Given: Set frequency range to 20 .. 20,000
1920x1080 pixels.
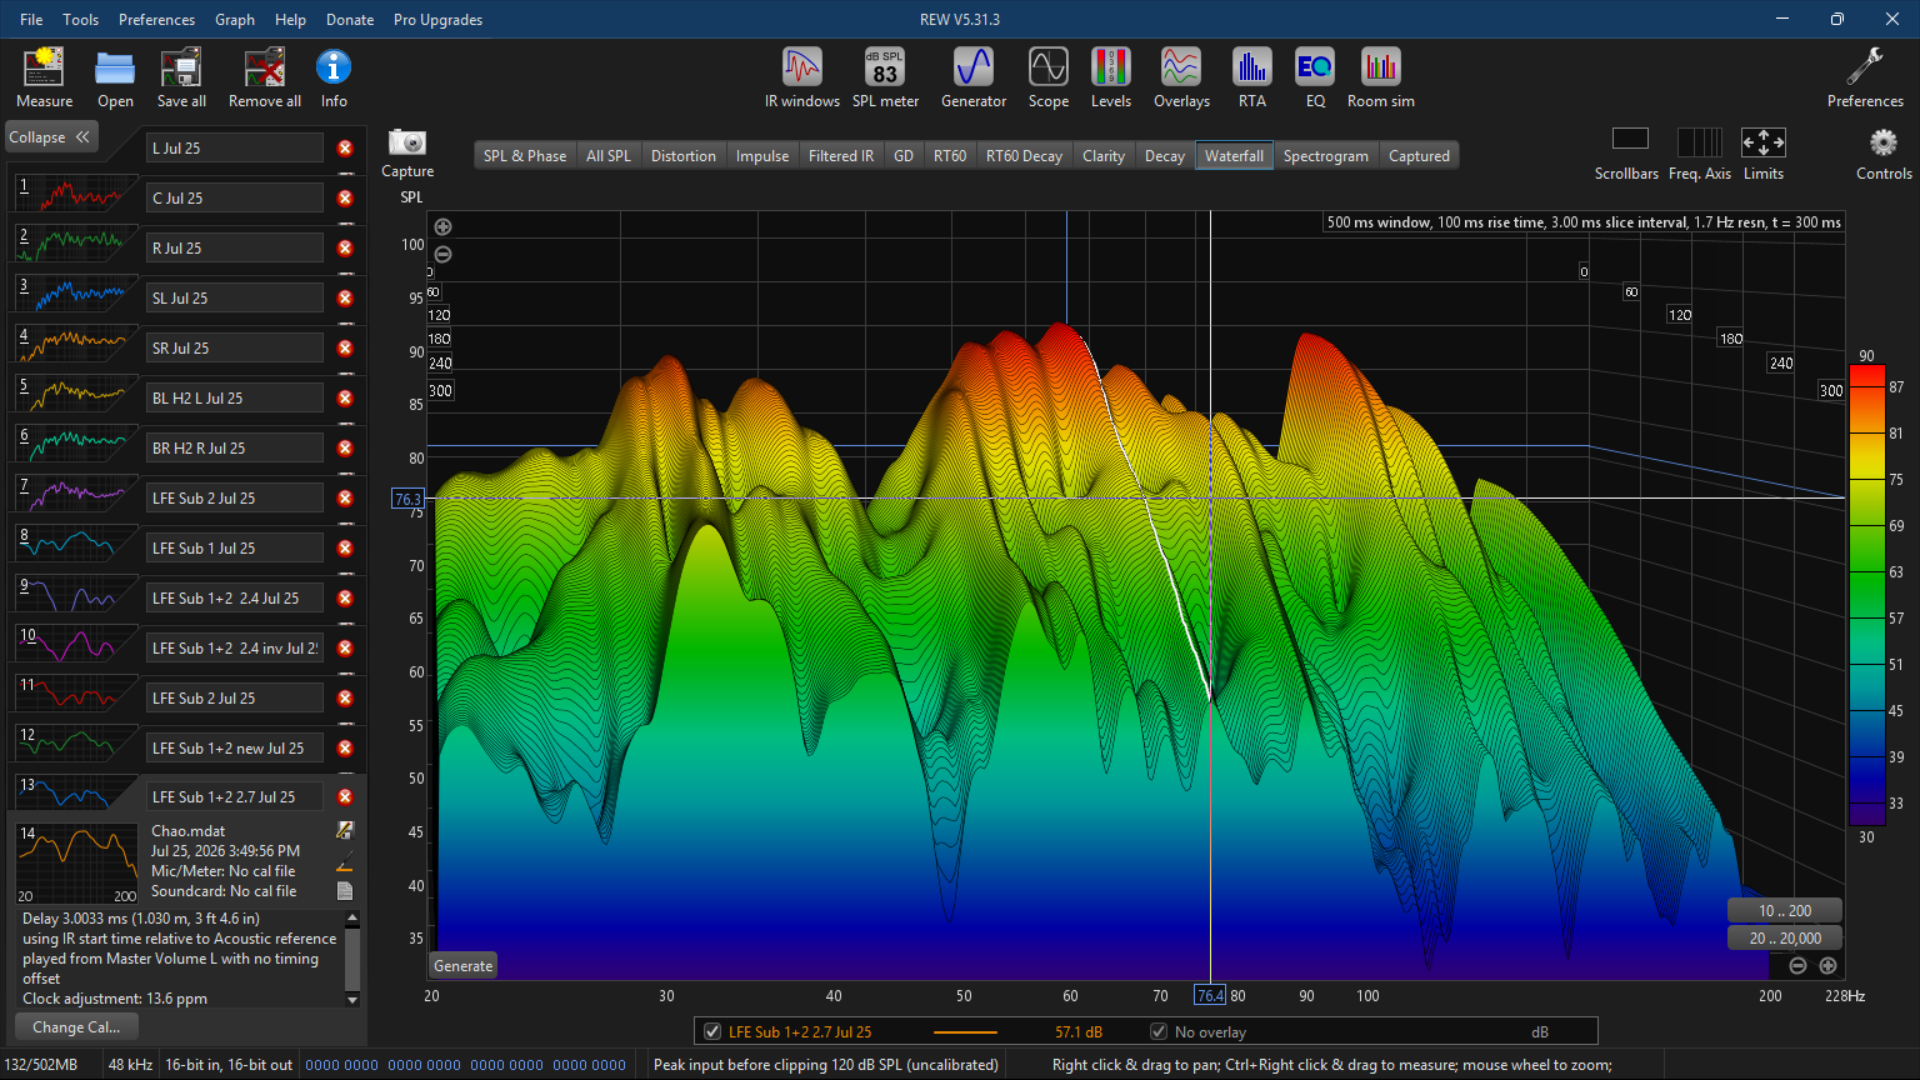Looking at the screenshot, I should (x=1785, y=938).
